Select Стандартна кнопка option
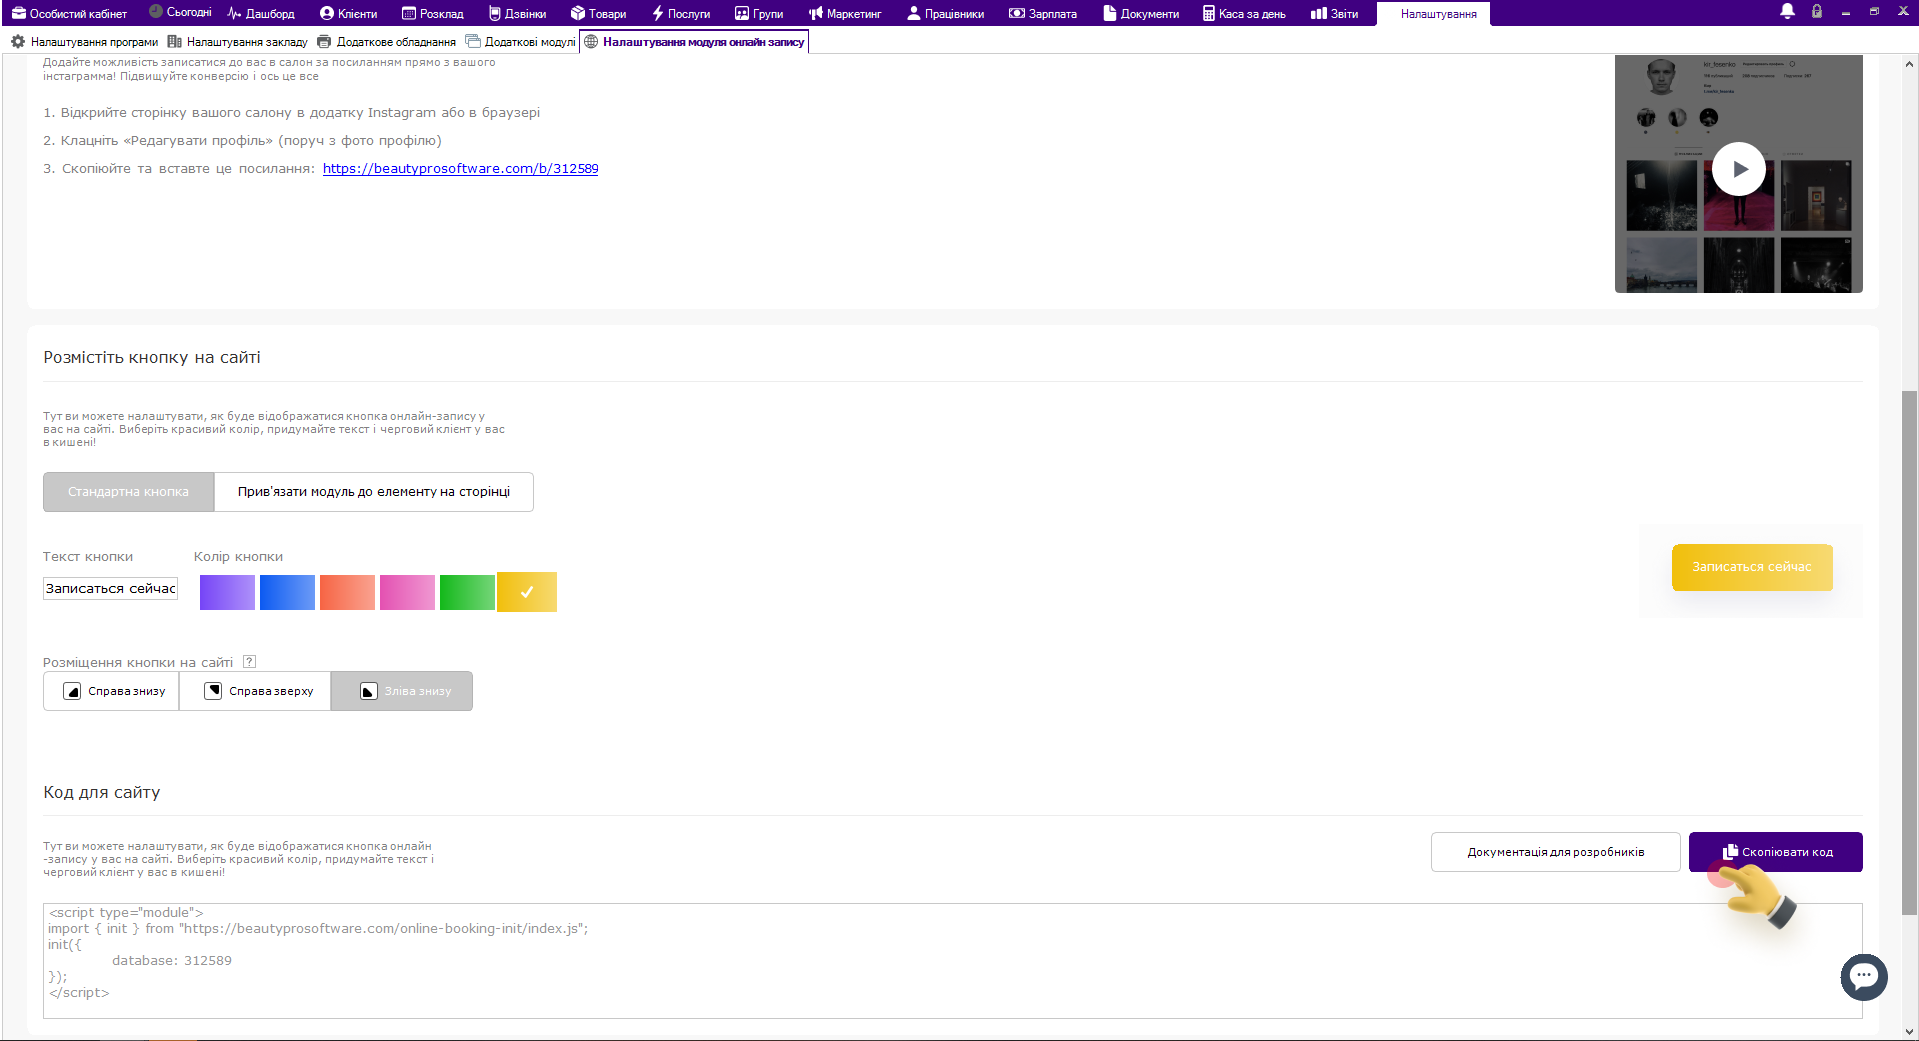The width and height of the screenshot is (1919, 1041). pyautogui.click(x=128, y=492)
